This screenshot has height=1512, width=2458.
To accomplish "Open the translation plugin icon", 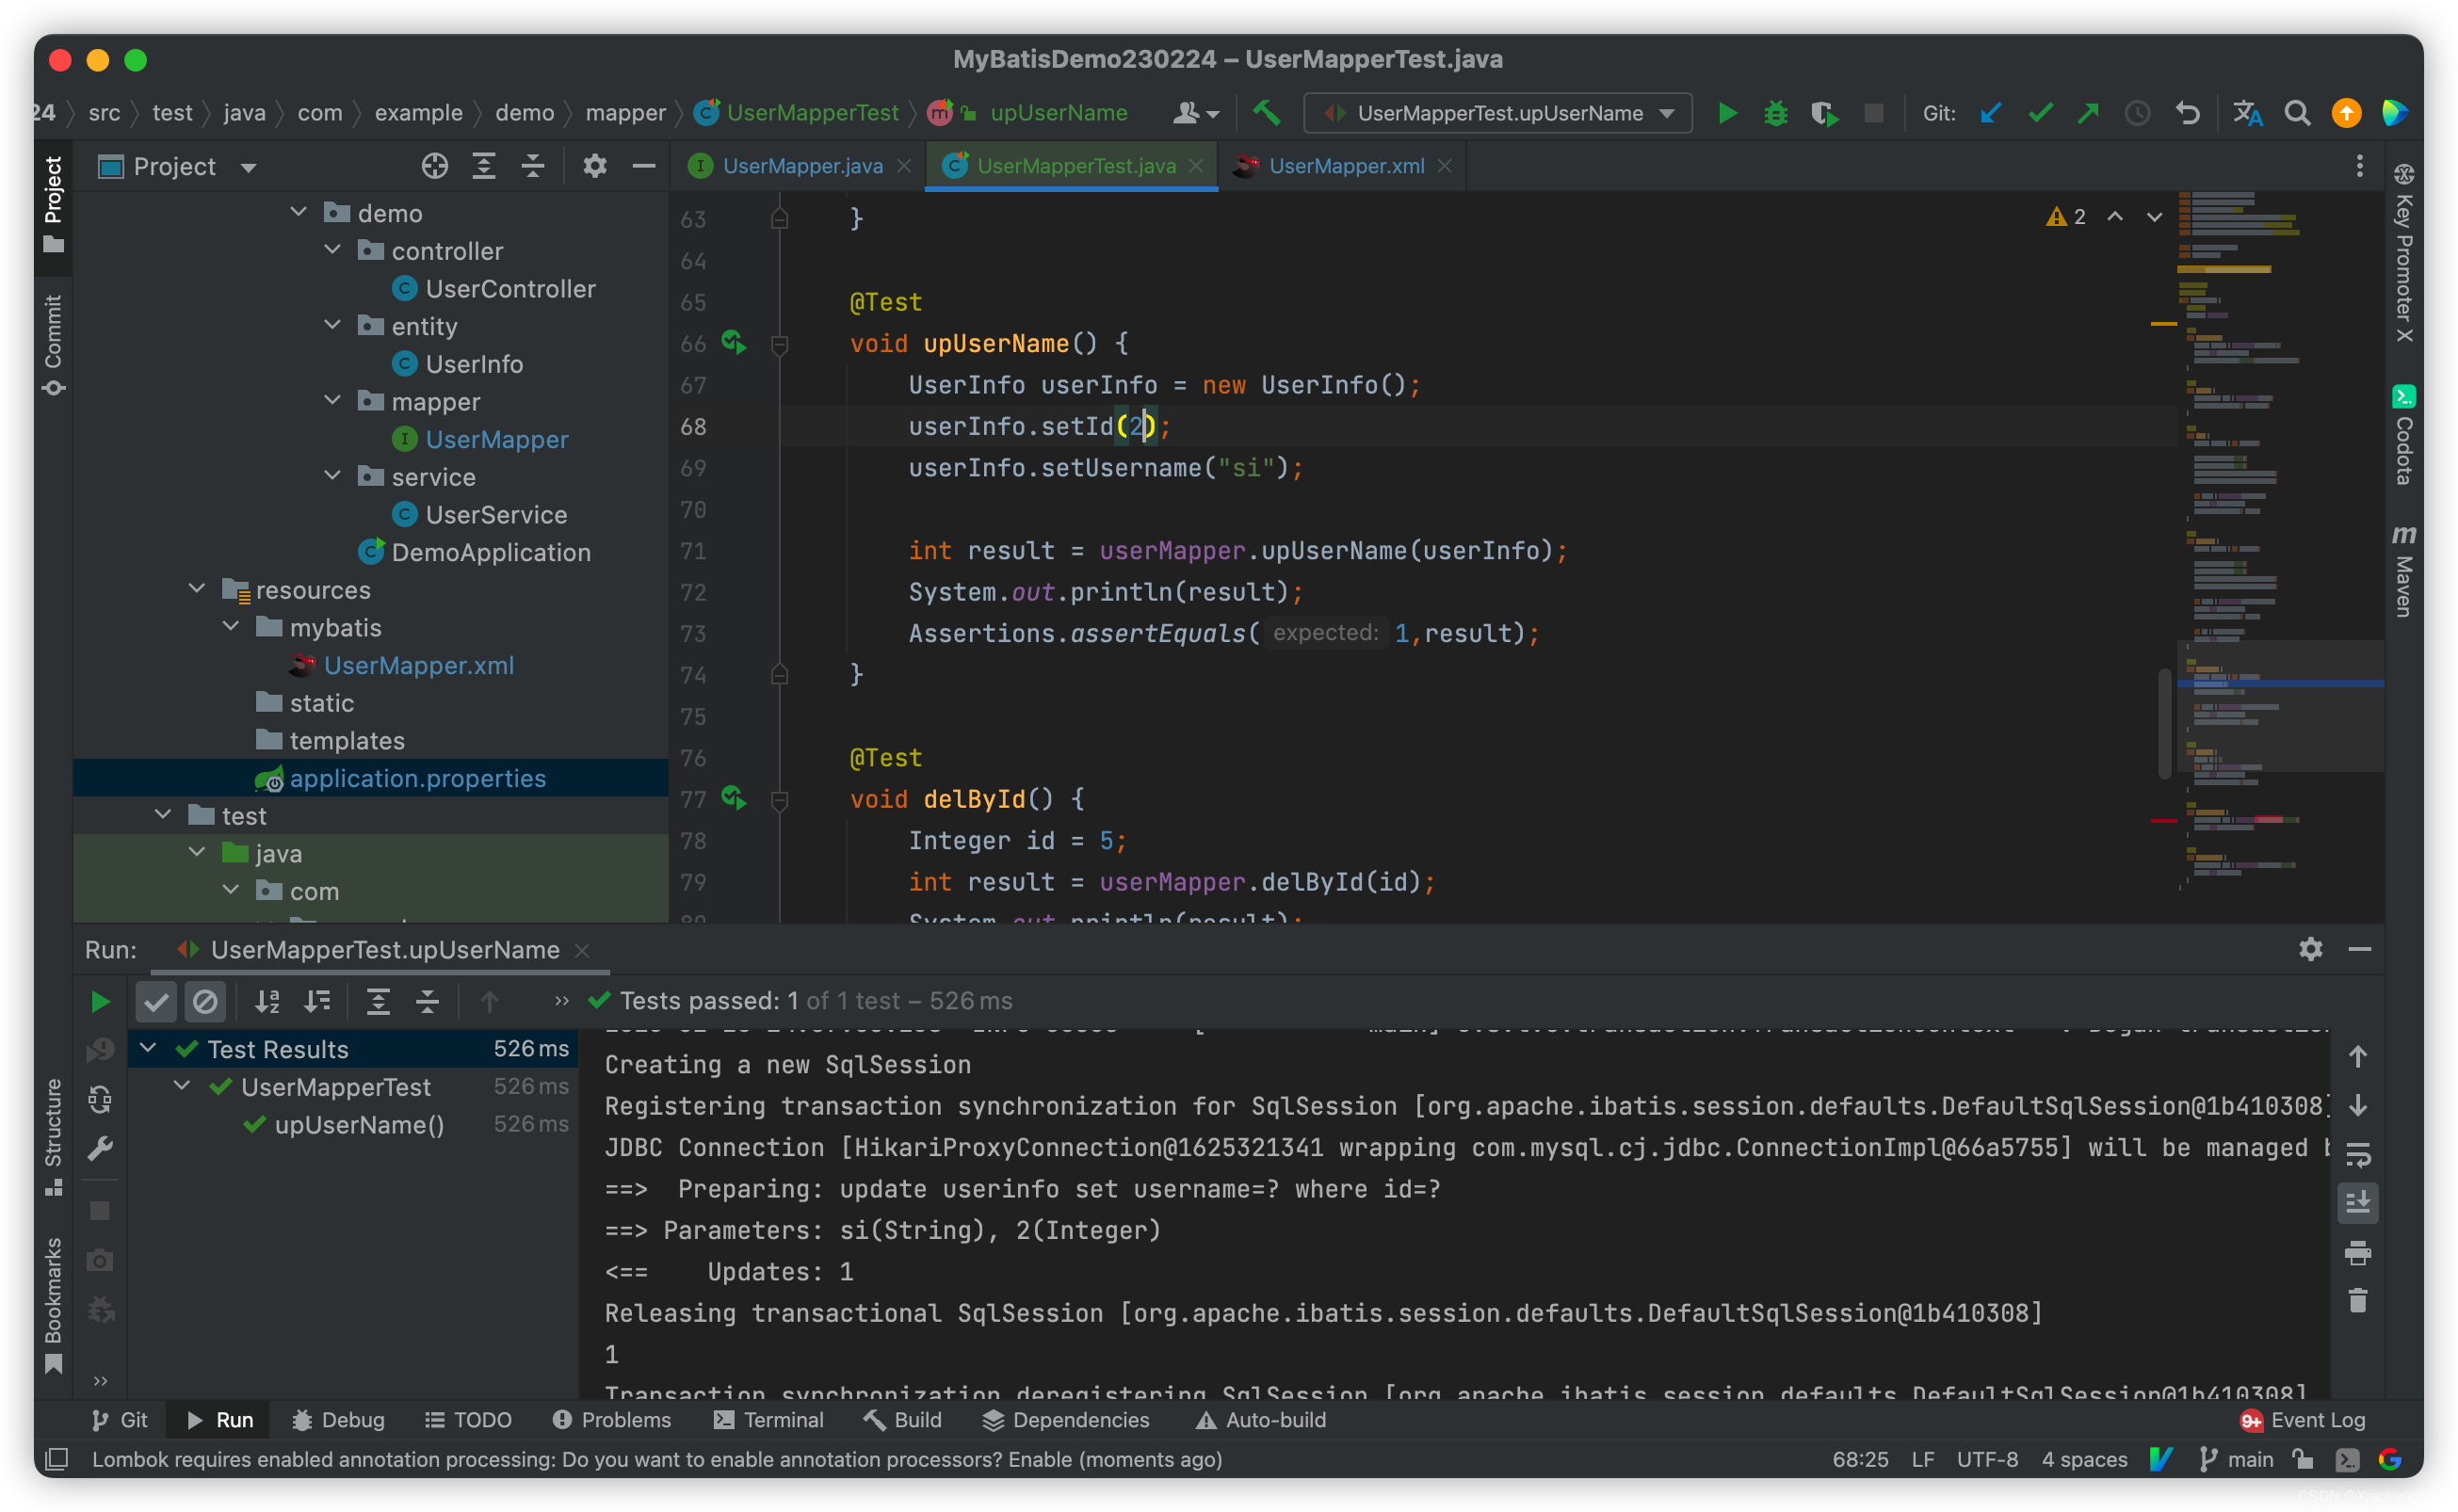I will pos(2247,113).
